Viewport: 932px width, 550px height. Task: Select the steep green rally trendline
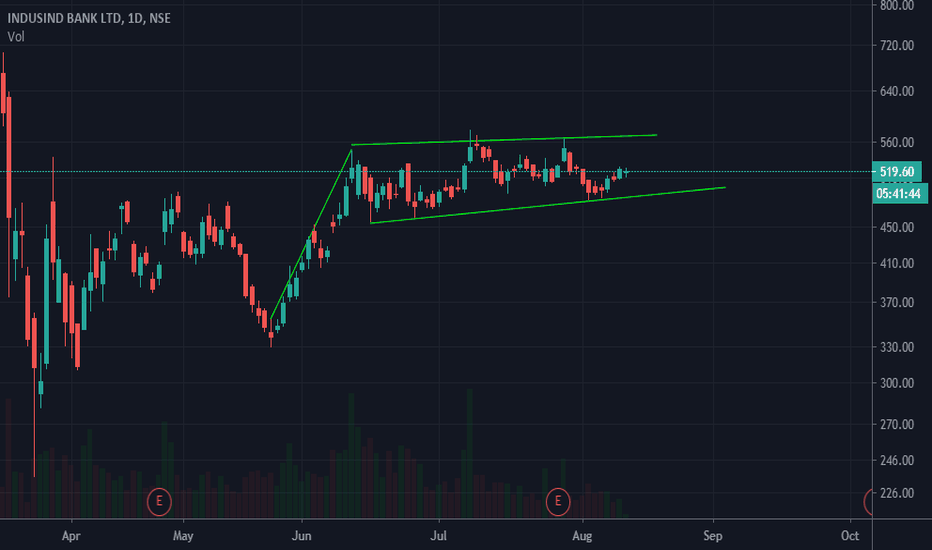[x=311, y=234]
